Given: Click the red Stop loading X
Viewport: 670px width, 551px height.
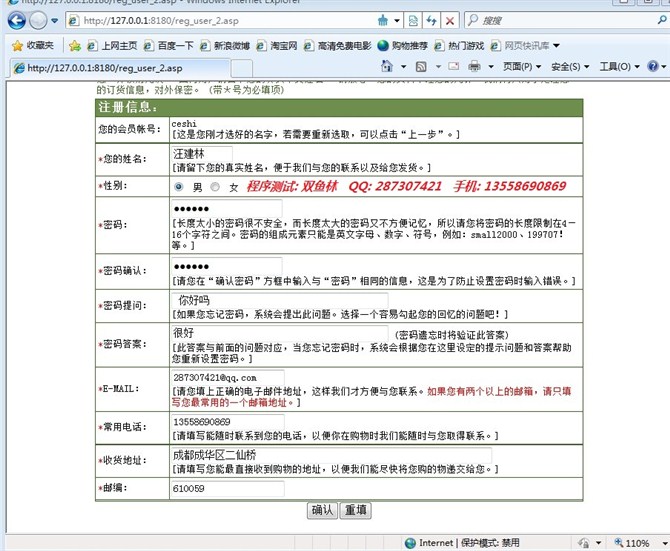Looking at the screenshot, I should 450,21.
